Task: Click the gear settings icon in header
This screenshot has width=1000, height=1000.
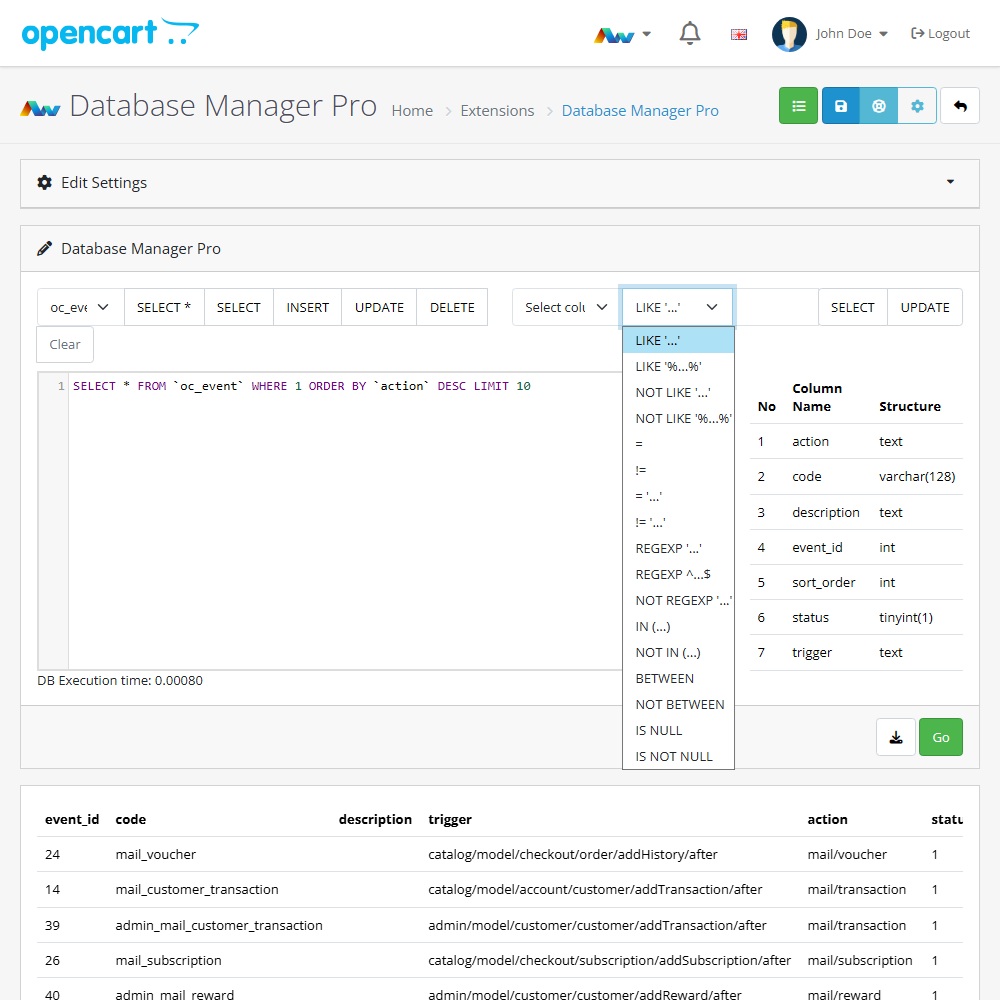Action: (917, 106)
